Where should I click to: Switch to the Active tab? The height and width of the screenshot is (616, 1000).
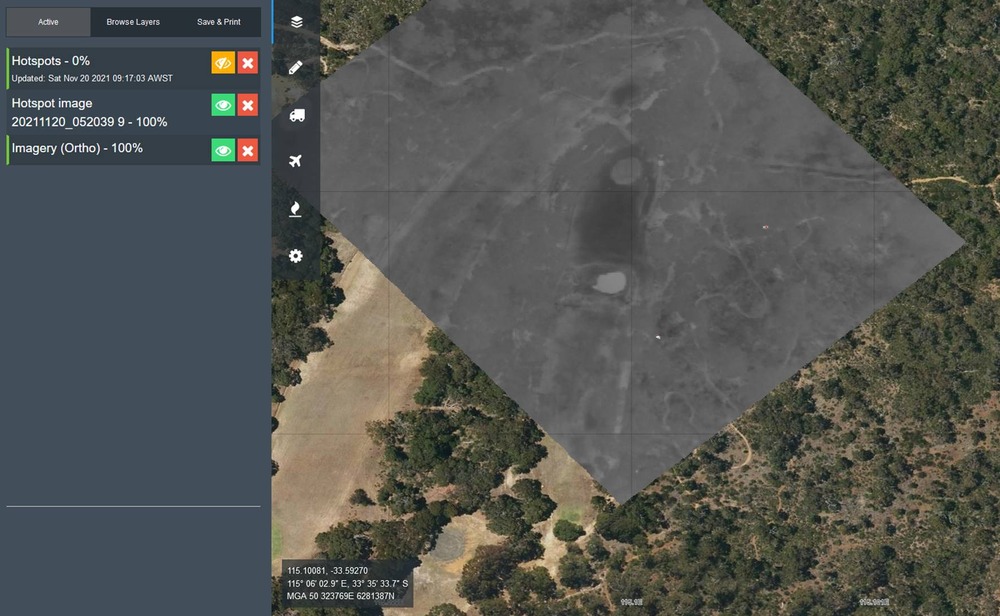point(48,22)
